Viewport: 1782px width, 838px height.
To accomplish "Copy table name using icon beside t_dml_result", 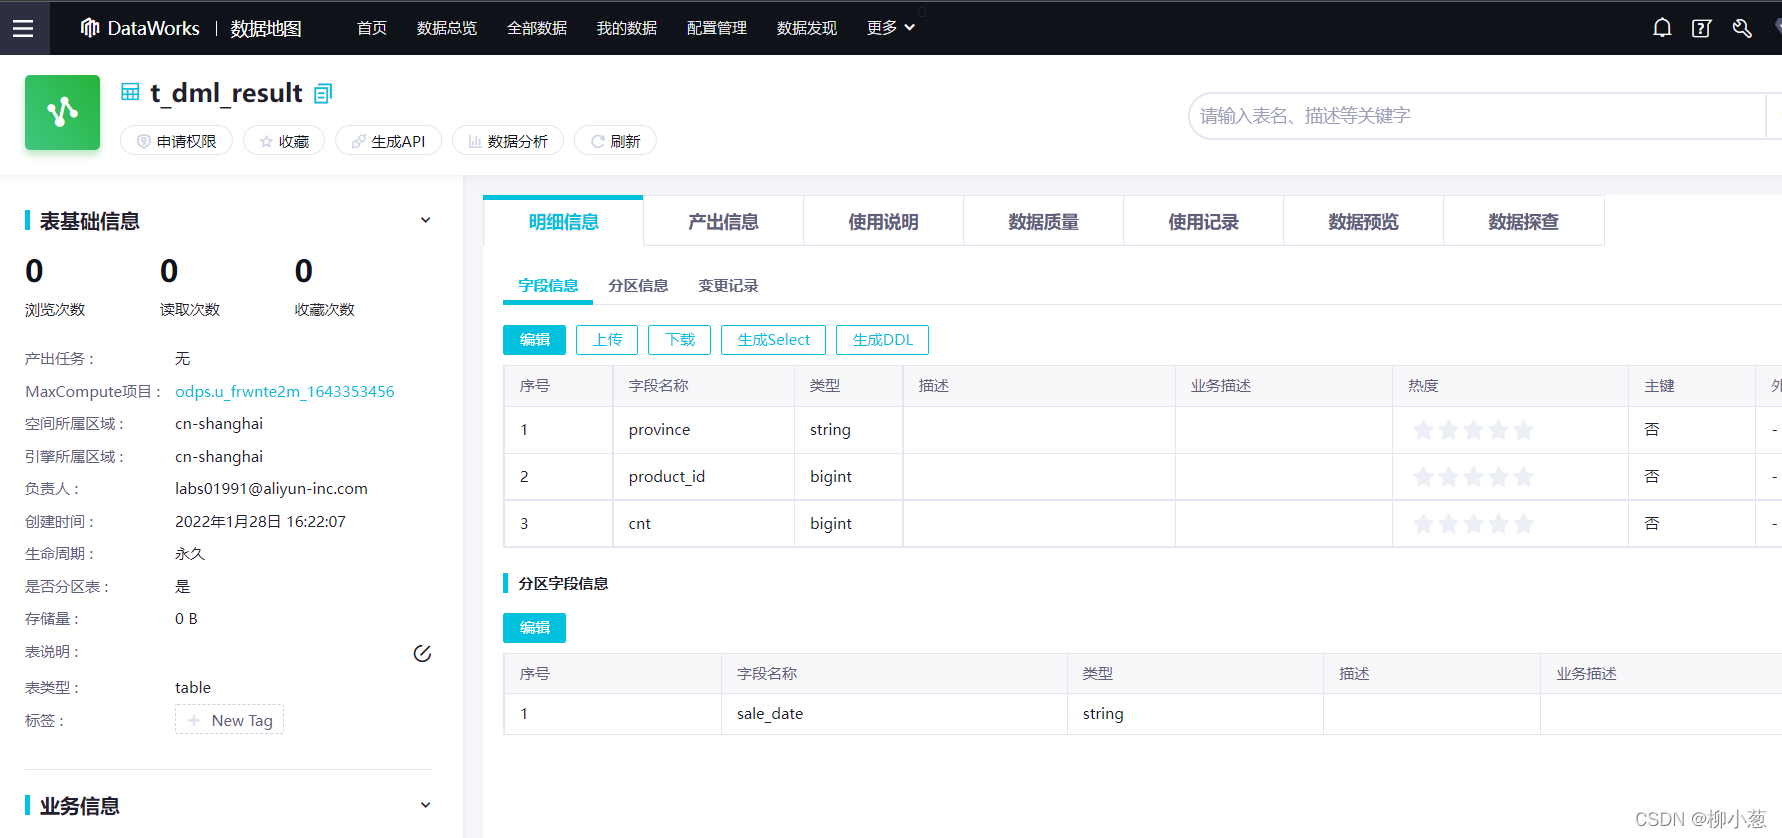I will pos(322,94).
